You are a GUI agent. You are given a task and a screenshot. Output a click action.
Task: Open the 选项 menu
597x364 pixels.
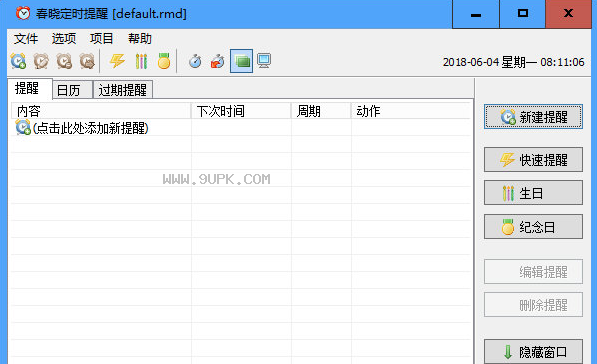(x=64, y=38)
